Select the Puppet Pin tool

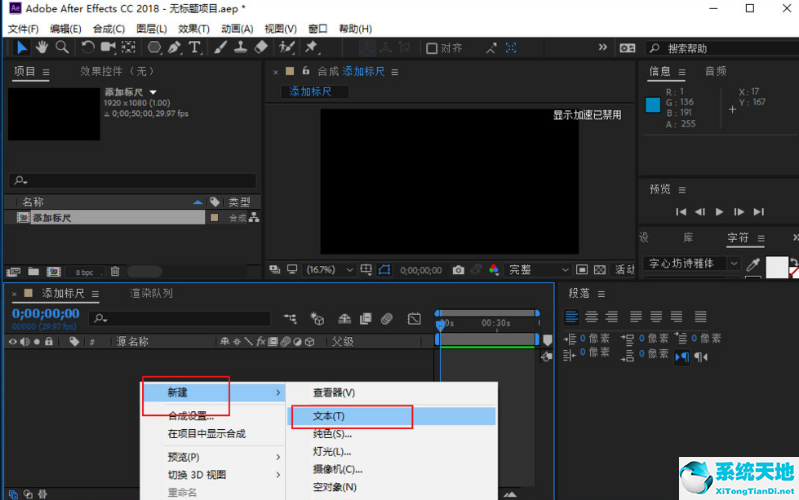311,48
